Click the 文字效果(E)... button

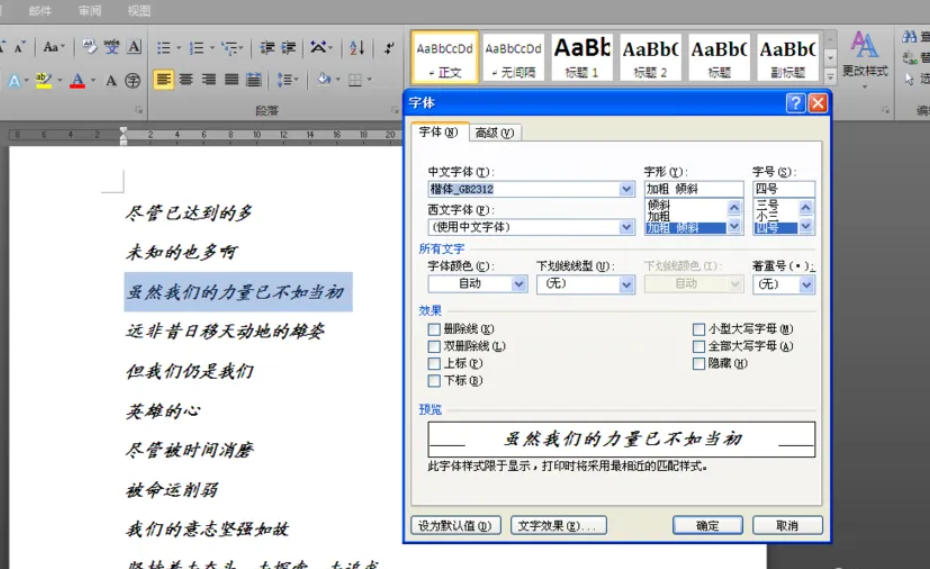coord(558,526)
